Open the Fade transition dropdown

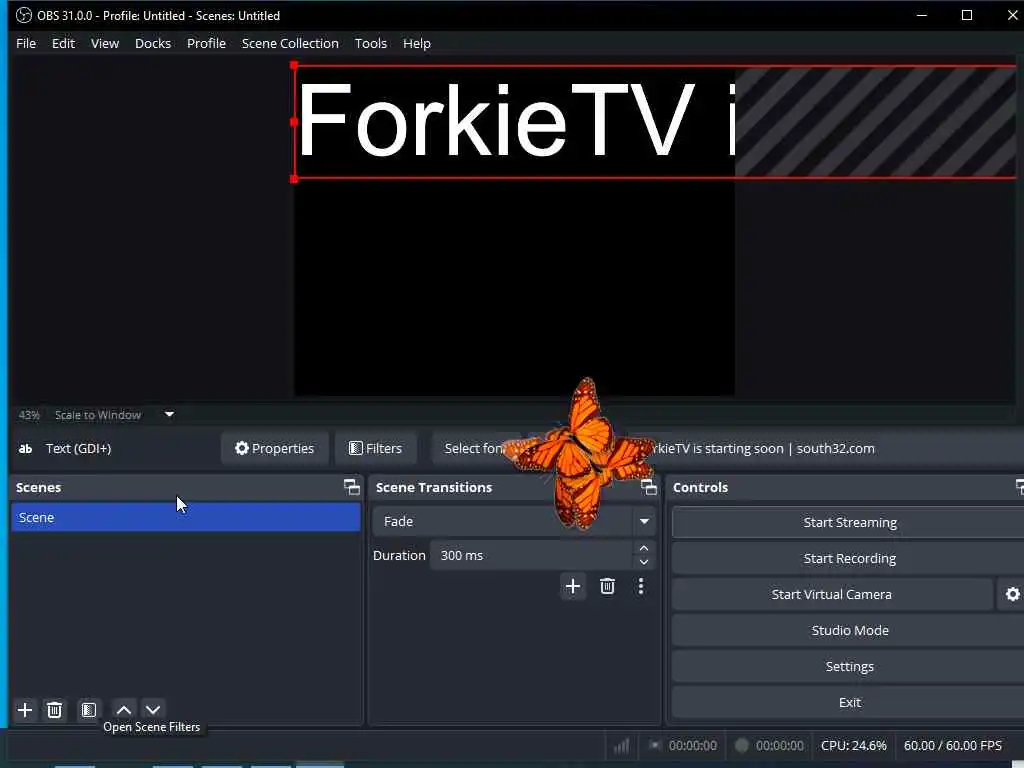coord(513,521)
